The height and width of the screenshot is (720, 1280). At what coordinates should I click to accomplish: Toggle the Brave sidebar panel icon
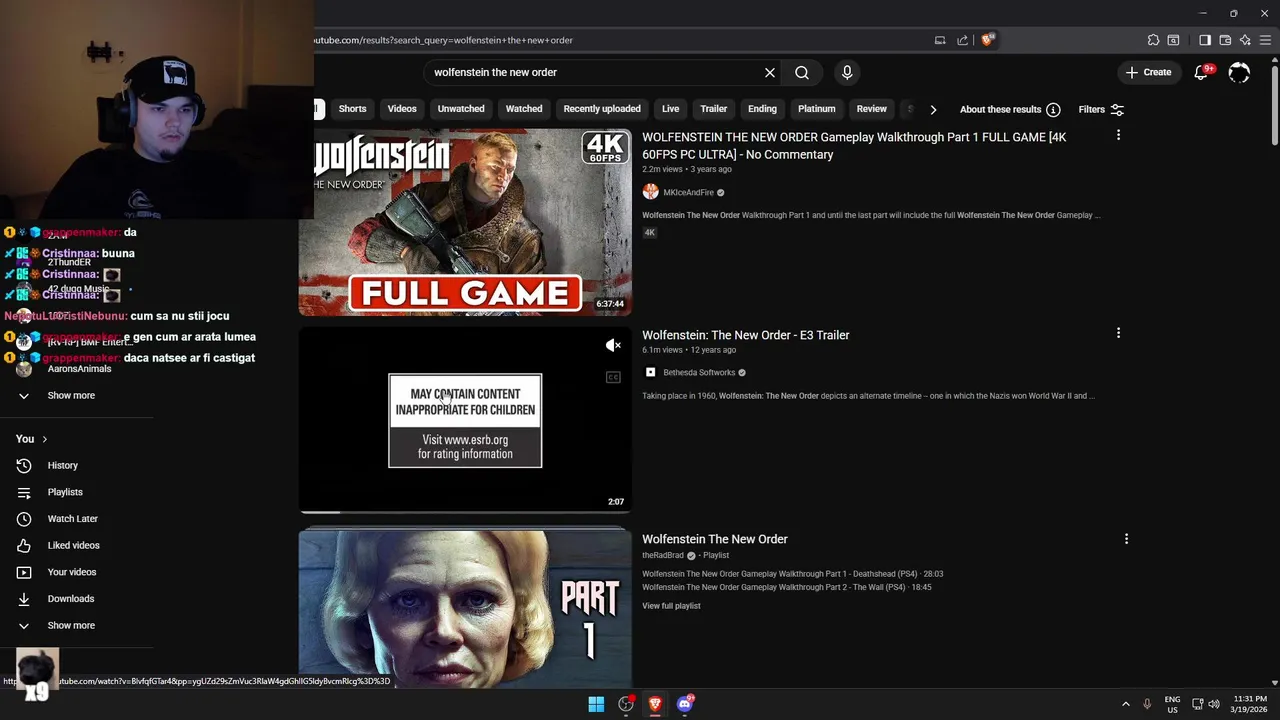coord(1205,40)
